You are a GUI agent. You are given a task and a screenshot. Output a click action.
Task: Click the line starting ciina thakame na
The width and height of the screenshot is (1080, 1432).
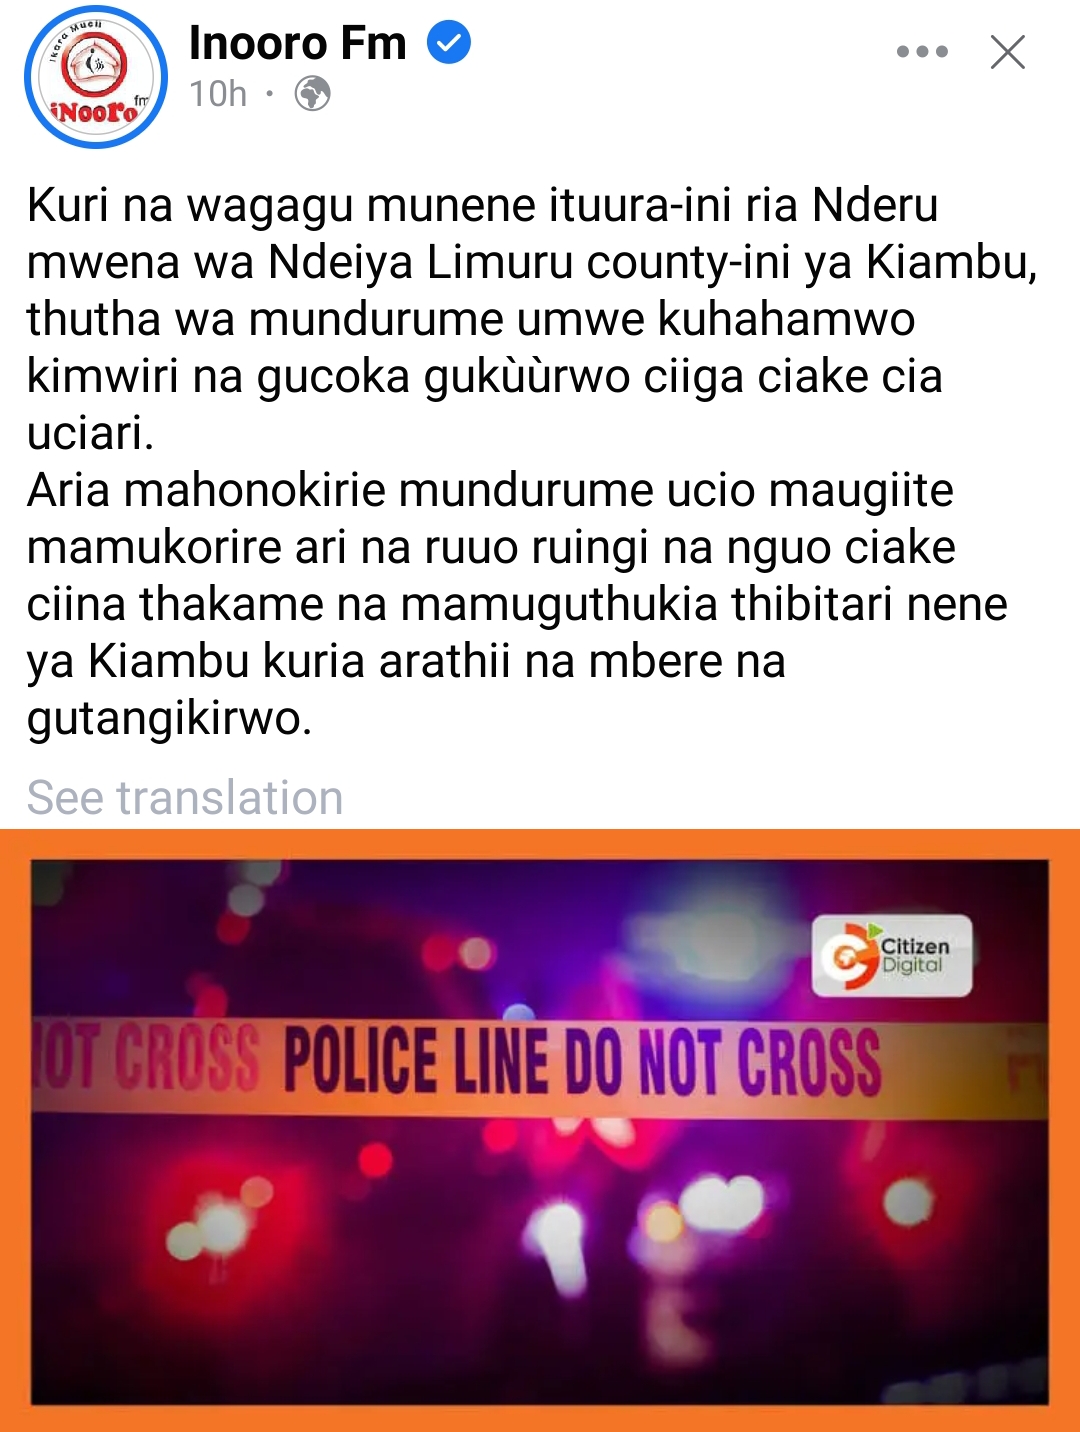click(x=517, y=605)
